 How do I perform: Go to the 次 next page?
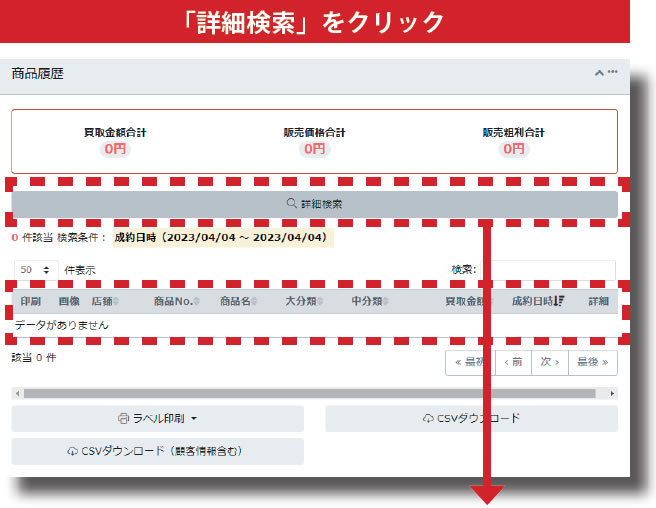pyautogui.click(x=550, y=363)
